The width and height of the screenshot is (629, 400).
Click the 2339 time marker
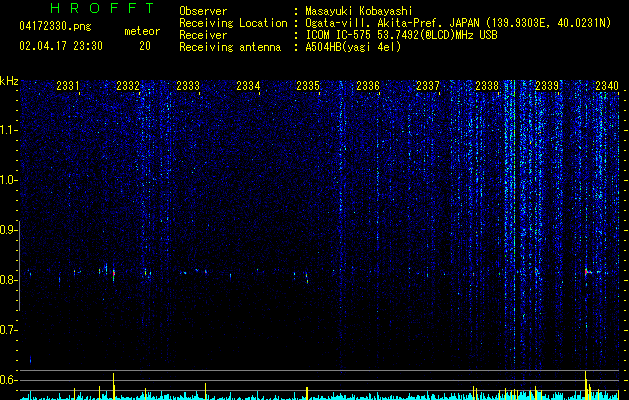click(x=547, y=86)
